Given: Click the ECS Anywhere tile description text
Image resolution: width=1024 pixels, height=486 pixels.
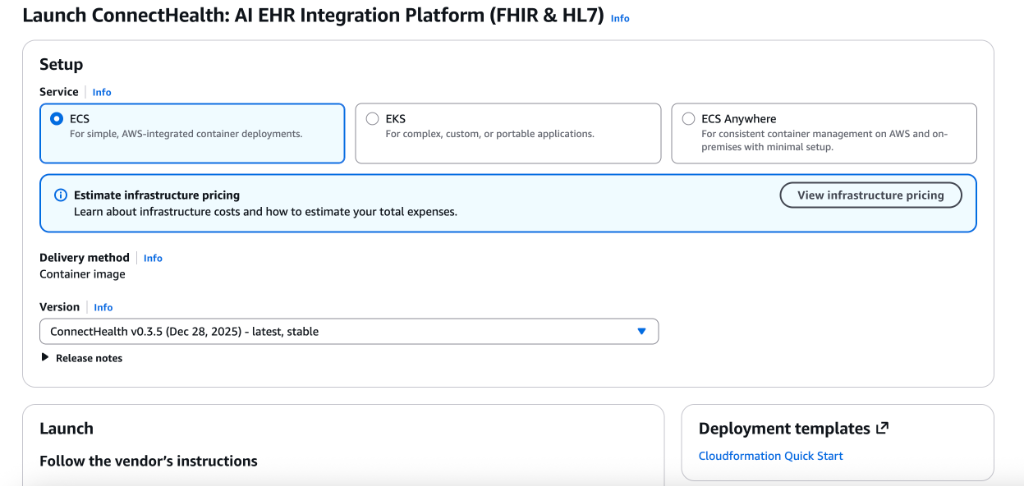Looking at the screenshot, I should pyautogui.click(x=824, y=139).
